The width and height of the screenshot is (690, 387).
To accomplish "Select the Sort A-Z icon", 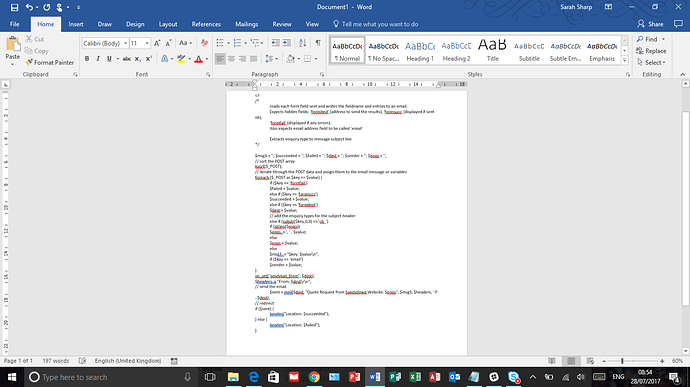I will (302, 43).
